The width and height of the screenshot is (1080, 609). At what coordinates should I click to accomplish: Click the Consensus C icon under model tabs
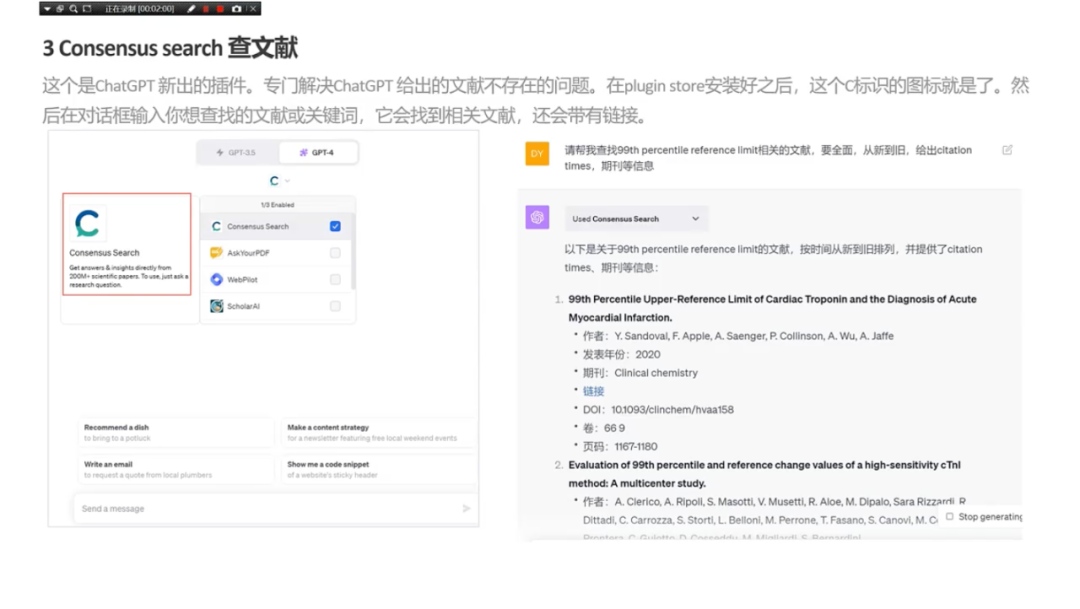coord(274,180)
